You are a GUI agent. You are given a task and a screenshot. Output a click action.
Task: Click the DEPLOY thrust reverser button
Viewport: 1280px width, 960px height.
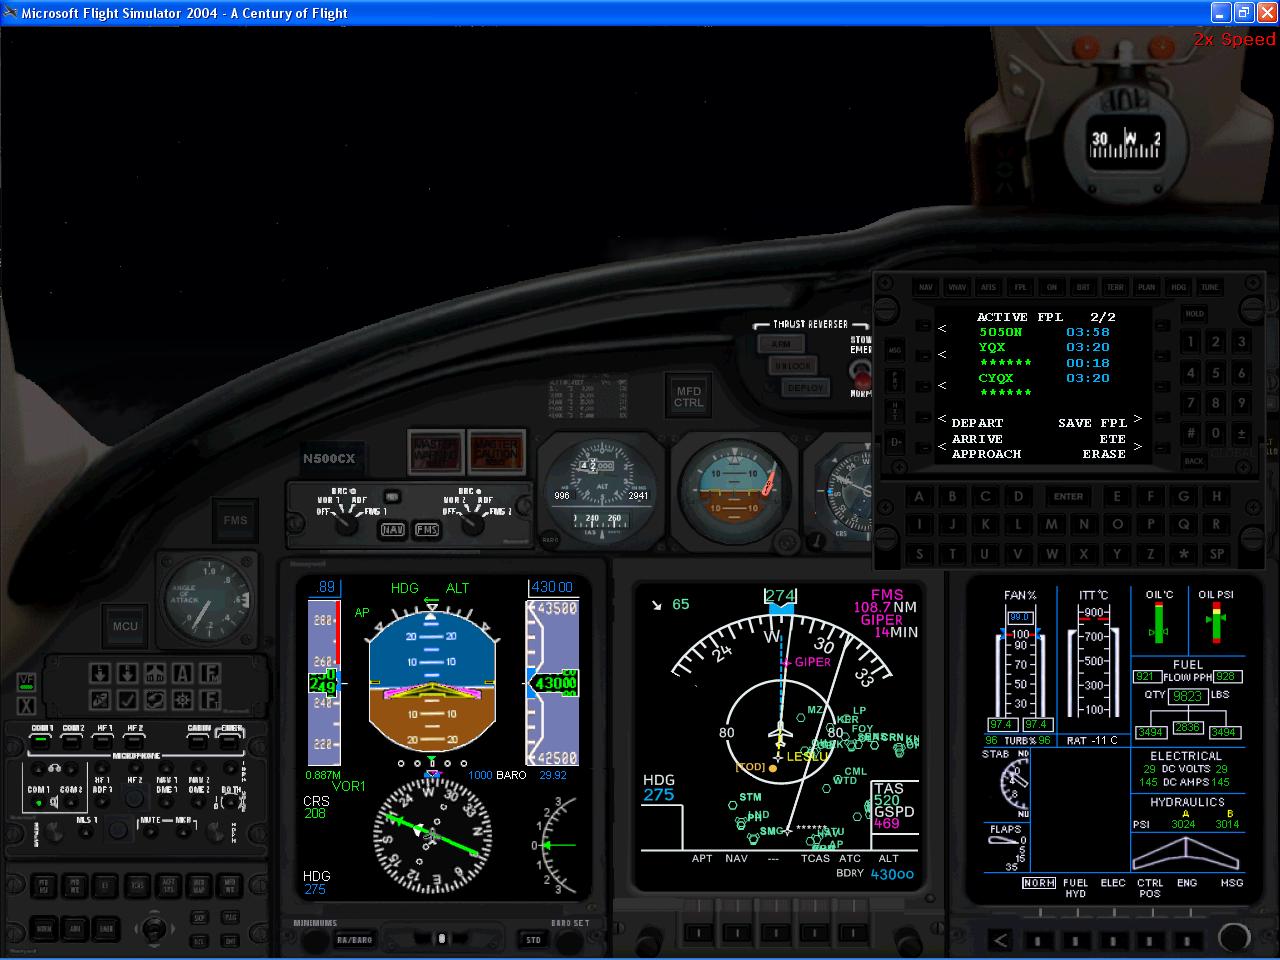pyautogui.click(x=806, y=388)
